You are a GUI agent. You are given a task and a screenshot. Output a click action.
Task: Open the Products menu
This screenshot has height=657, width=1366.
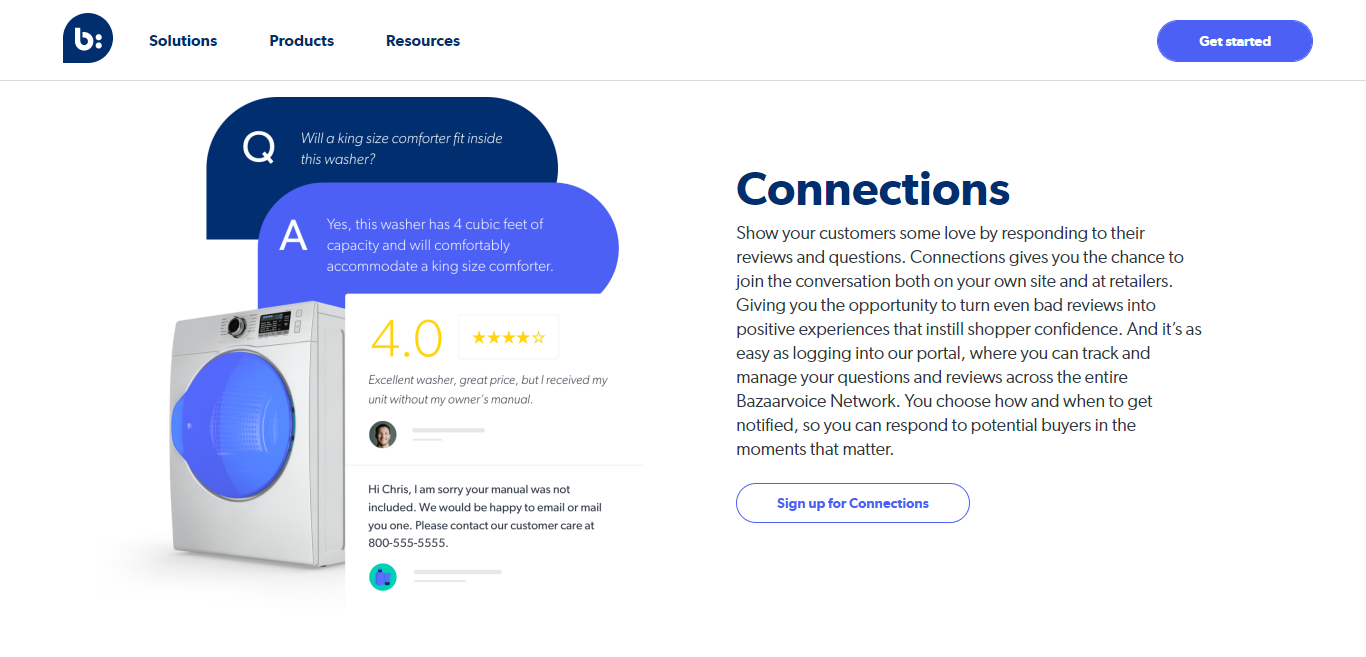coord(302,41)
